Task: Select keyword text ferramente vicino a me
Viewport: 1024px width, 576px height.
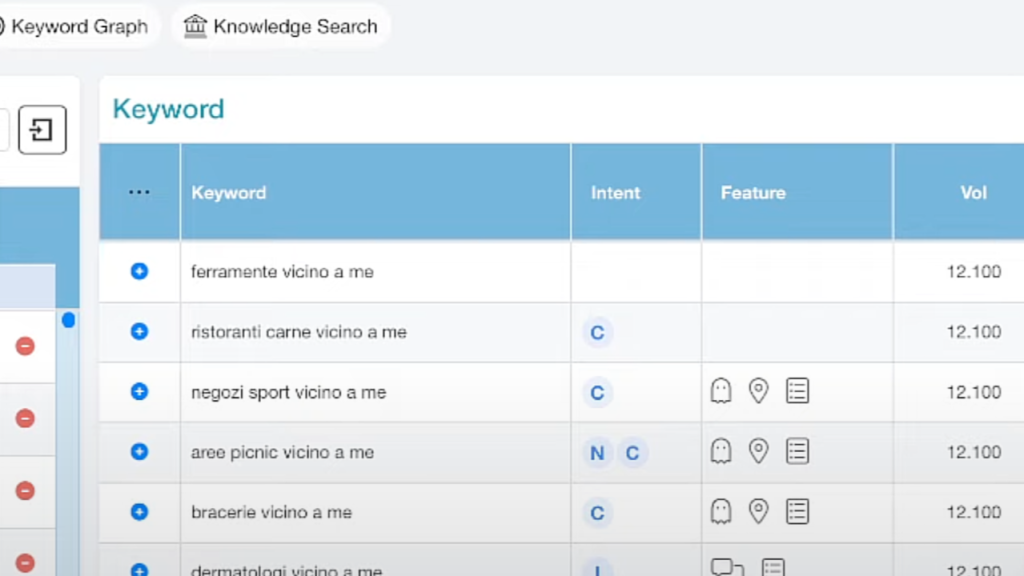Action: pyautogui.click(x=282, y=272)
